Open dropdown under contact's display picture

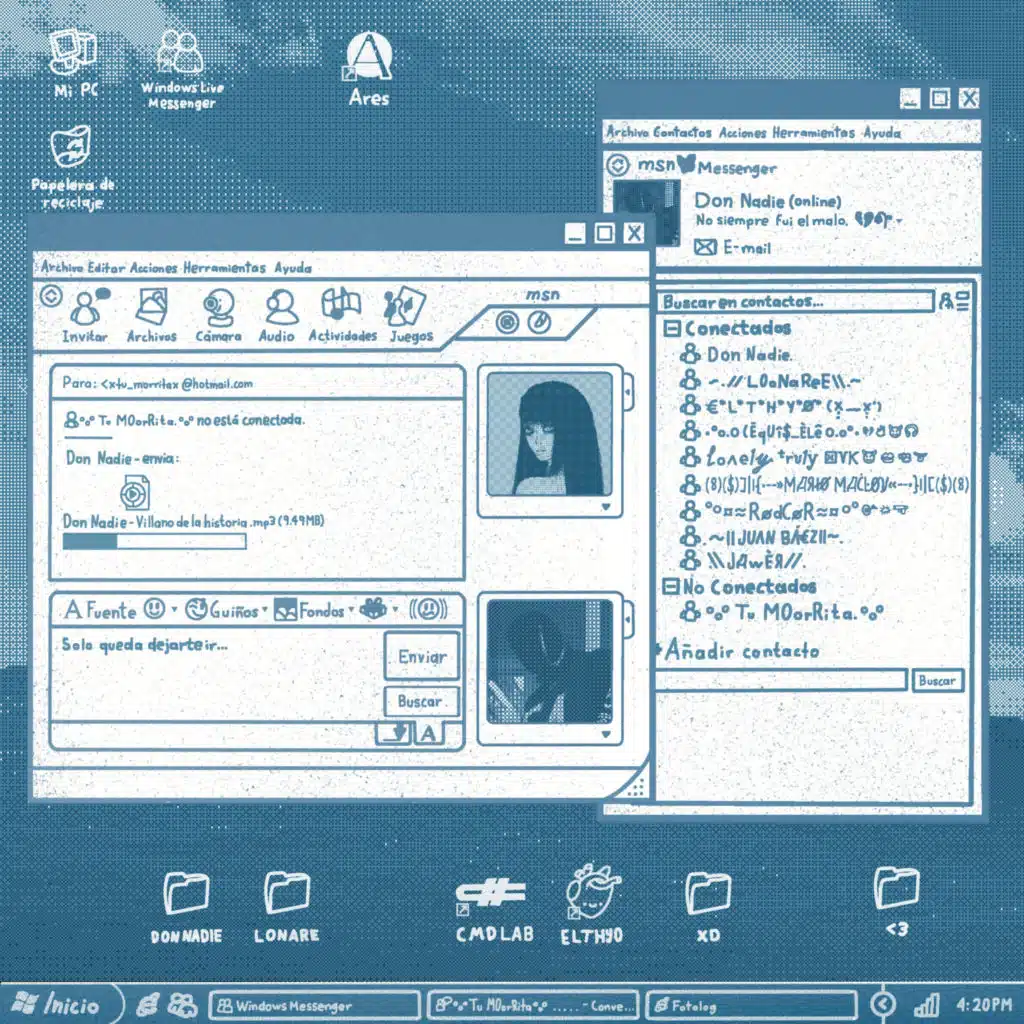[x=606, y=507]
